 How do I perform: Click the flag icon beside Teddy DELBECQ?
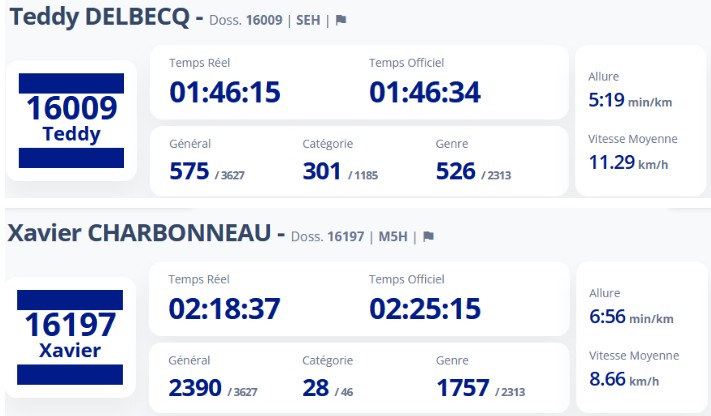point(341,20)
